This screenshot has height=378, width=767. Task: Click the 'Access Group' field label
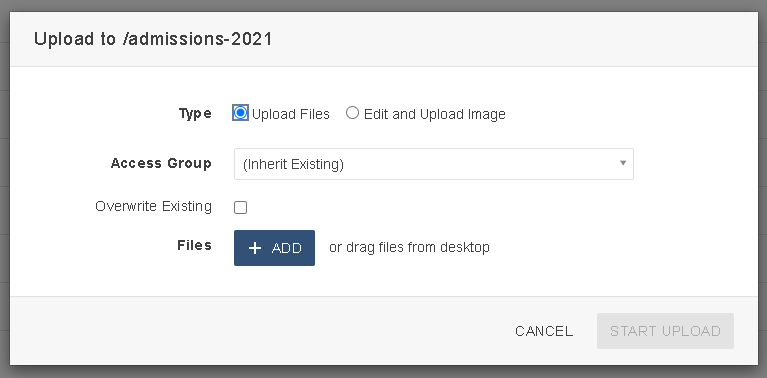click(x=161, y=163)
